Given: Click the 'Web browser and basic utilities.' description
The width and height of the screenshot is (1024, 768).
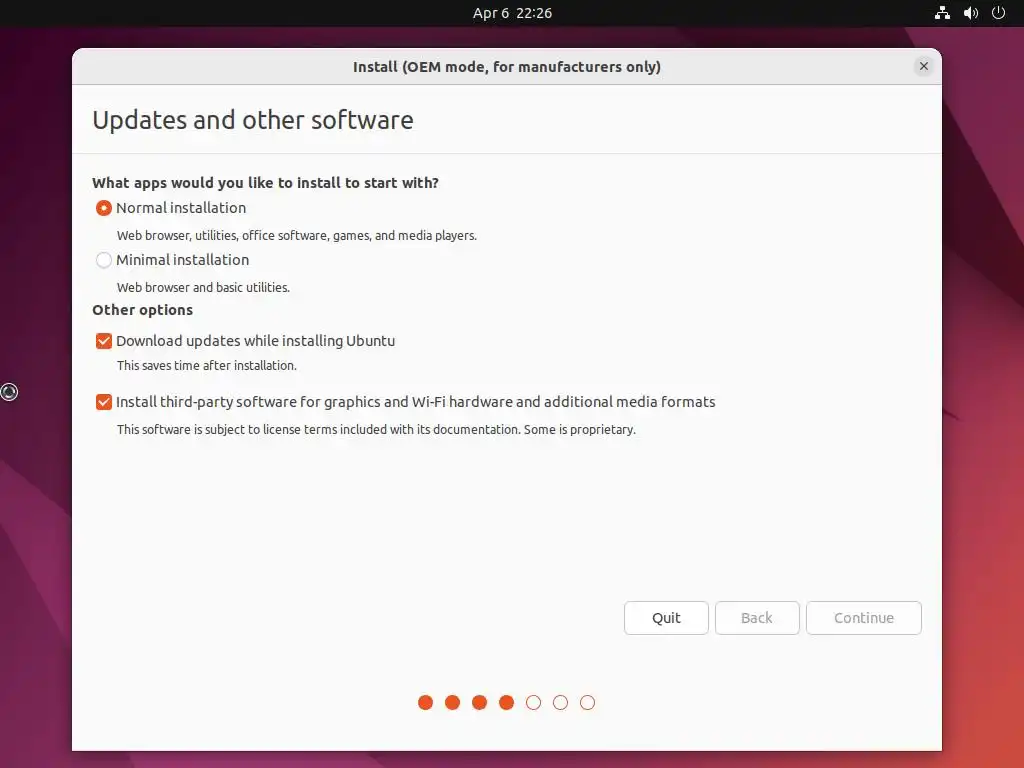Looking at the screenshot, I should coord(203,287).
